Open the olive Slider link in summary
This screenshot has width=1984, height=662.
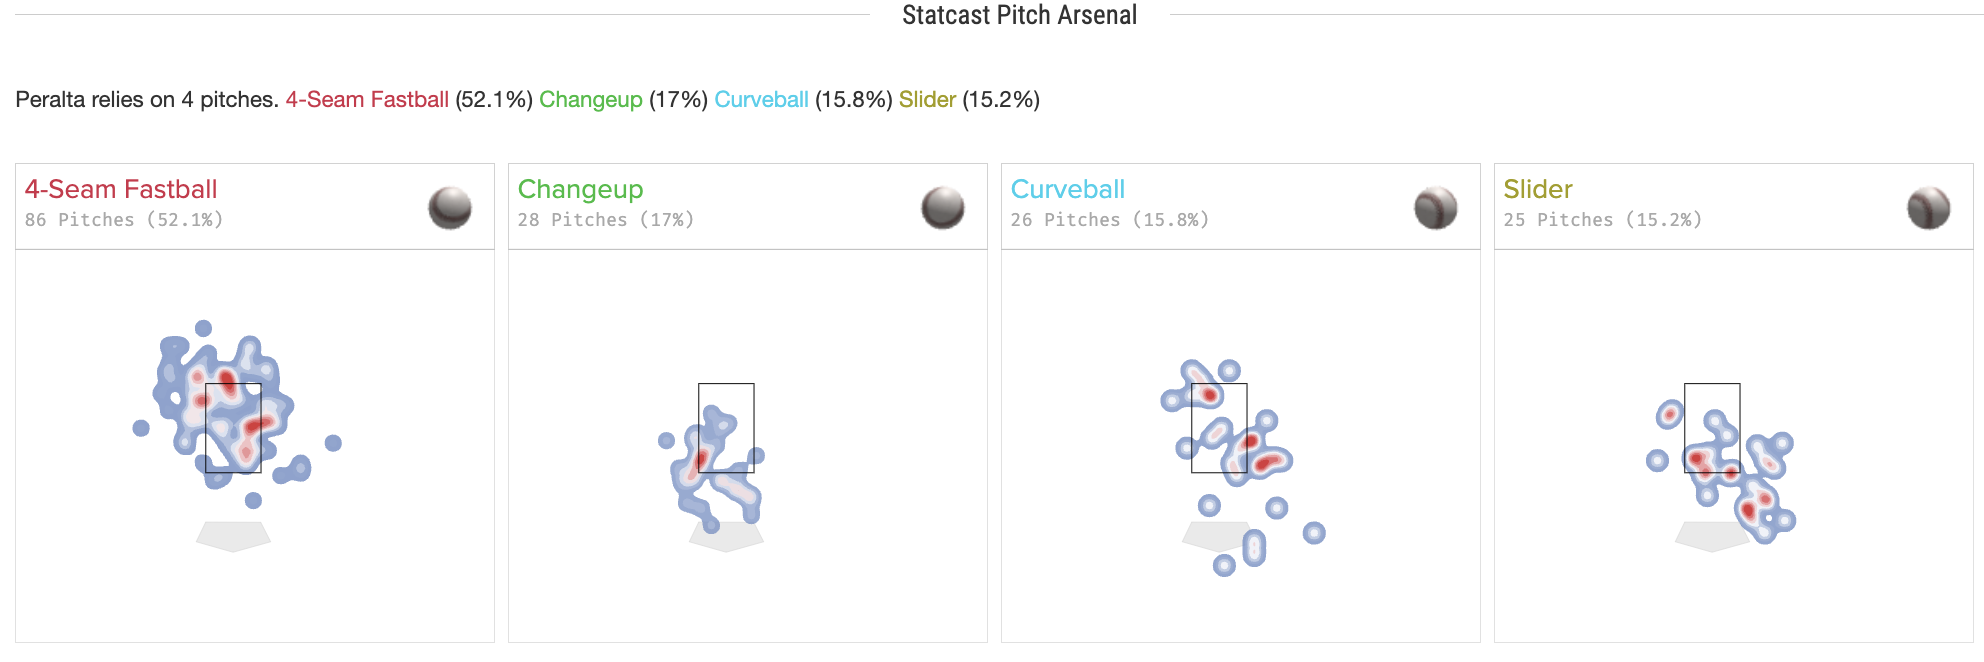pos(927,100)
